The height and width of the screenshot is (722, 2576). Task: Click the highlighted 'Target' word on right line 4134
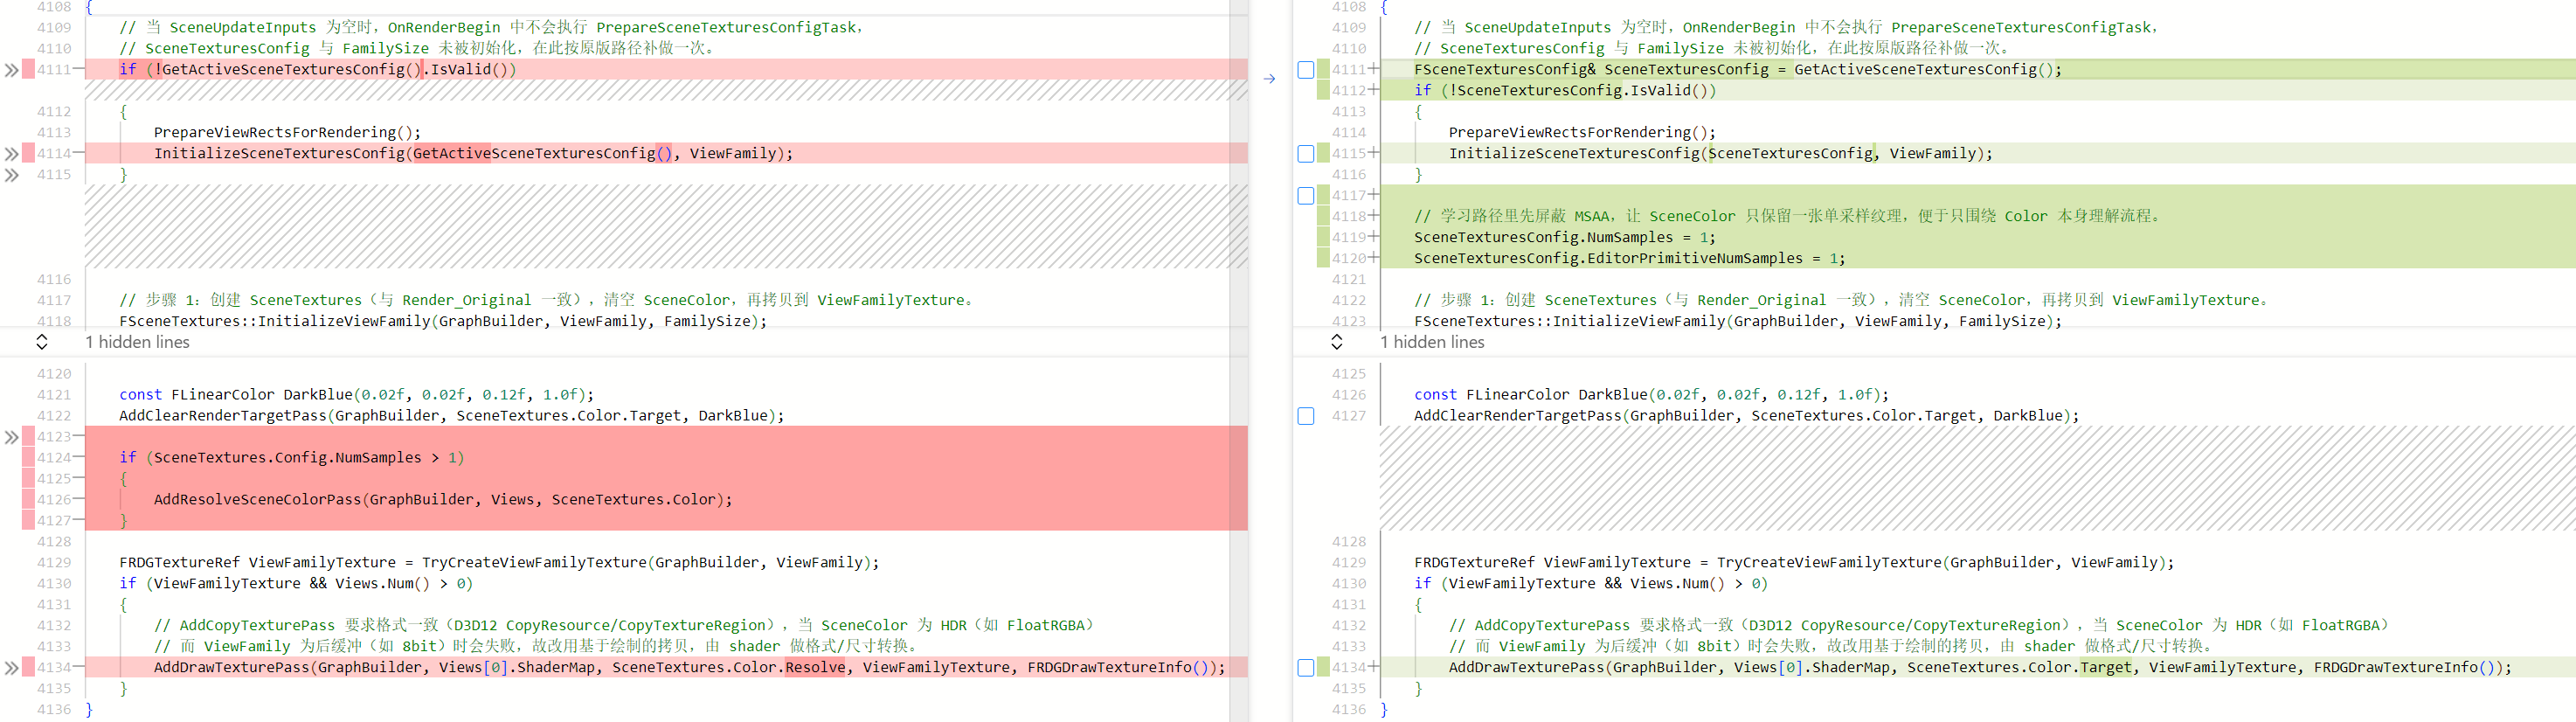[x=2106, y=667]
